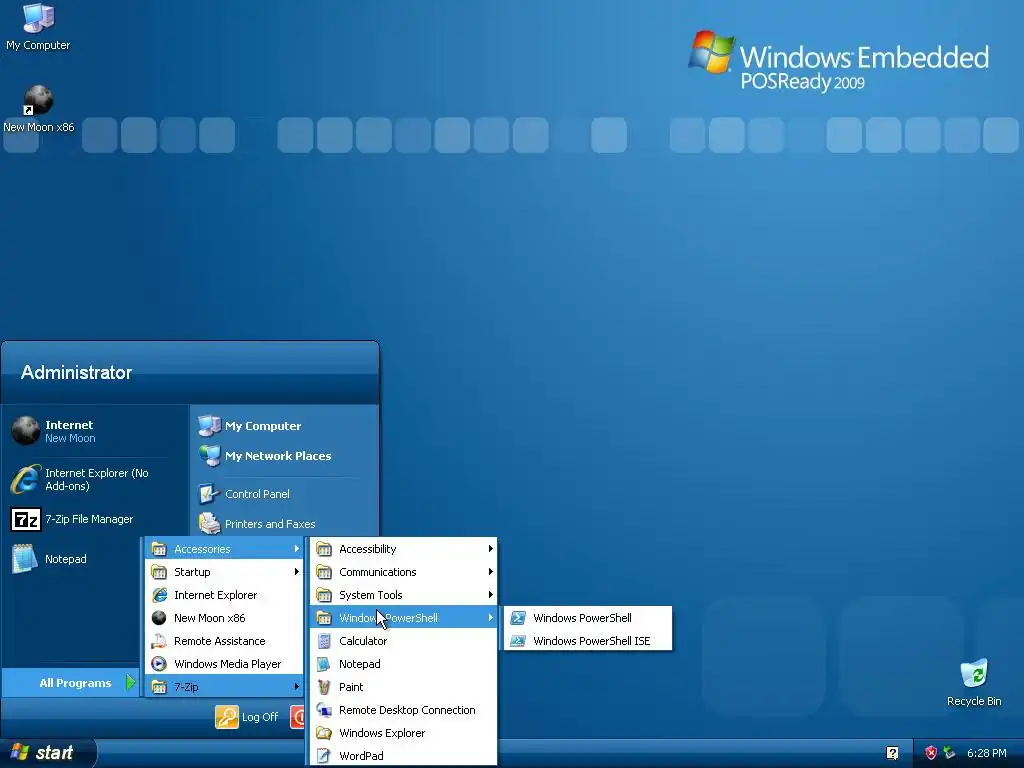Click the All Programs green arrow
This screenshot has width=1024, height=768.
tap(130, 682)
